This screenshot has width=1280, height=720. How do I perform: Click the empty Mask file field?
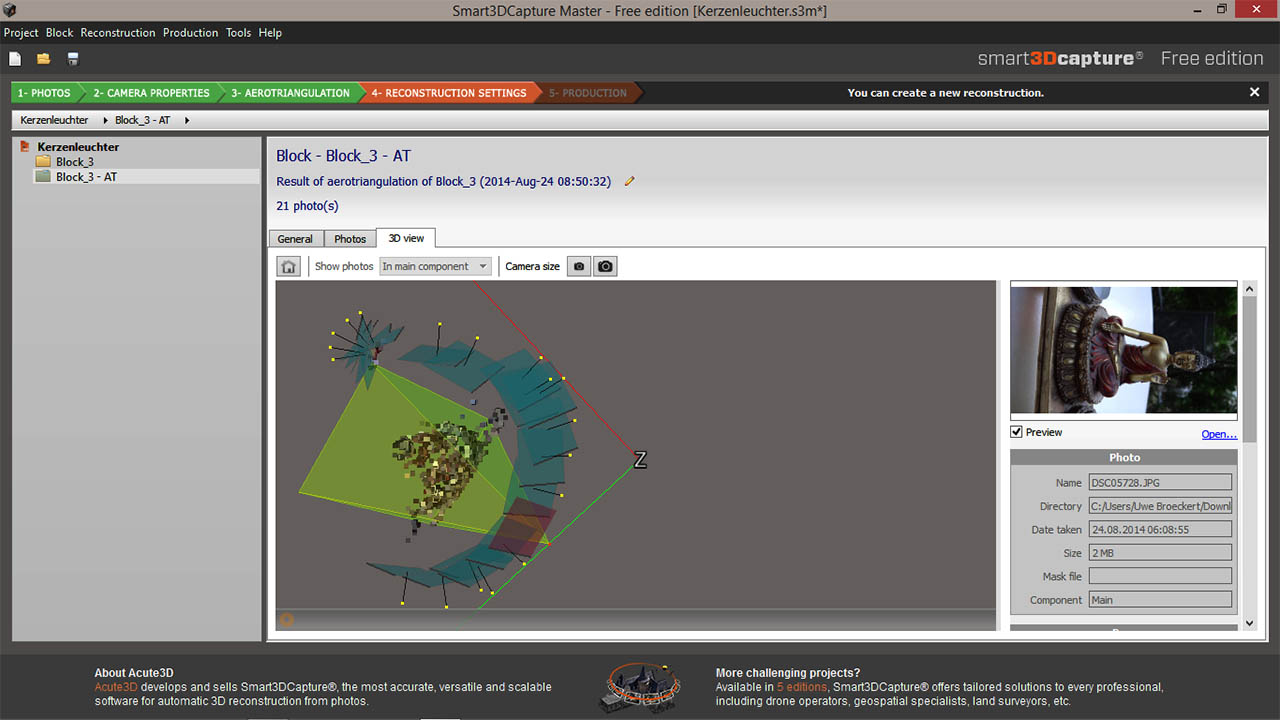[x=1160, y=576]
